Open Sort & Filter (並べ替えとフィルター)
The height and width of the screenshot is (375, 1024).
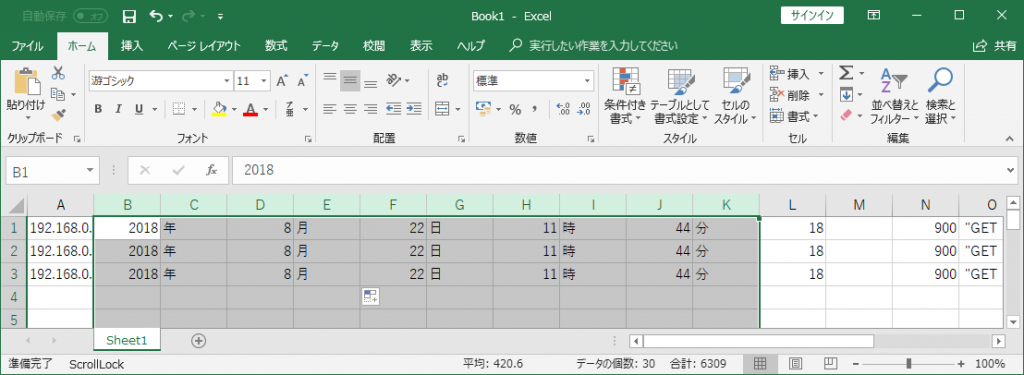895,96
